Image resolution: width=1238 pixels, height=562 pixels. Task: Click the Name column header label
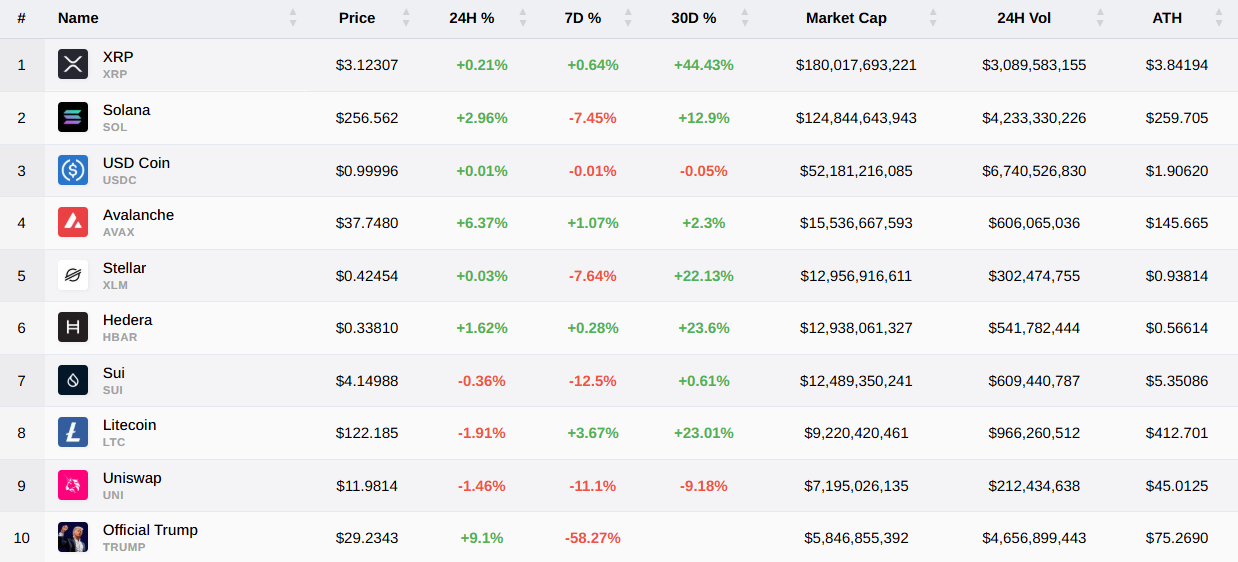[78, 18]
